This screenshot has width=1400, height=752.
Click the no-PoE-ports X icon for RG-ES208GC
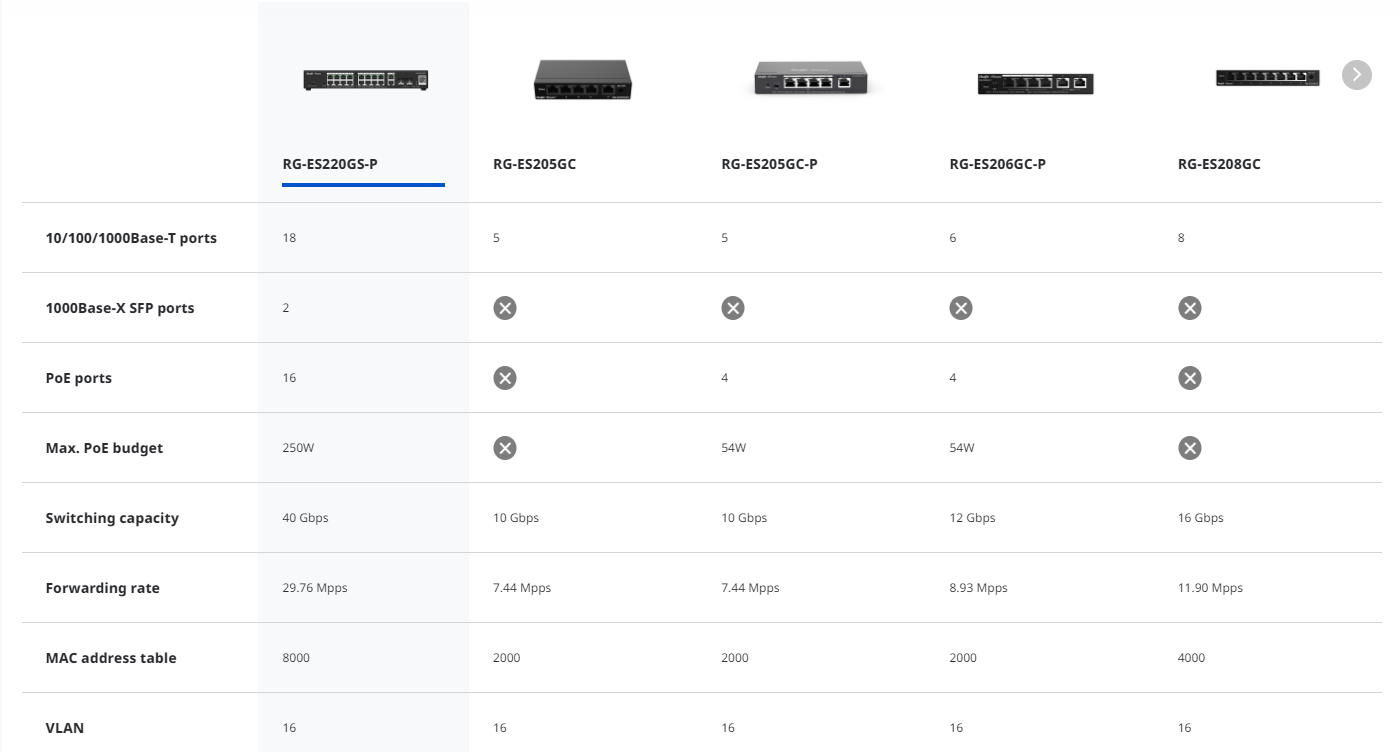click(1189, 378)
